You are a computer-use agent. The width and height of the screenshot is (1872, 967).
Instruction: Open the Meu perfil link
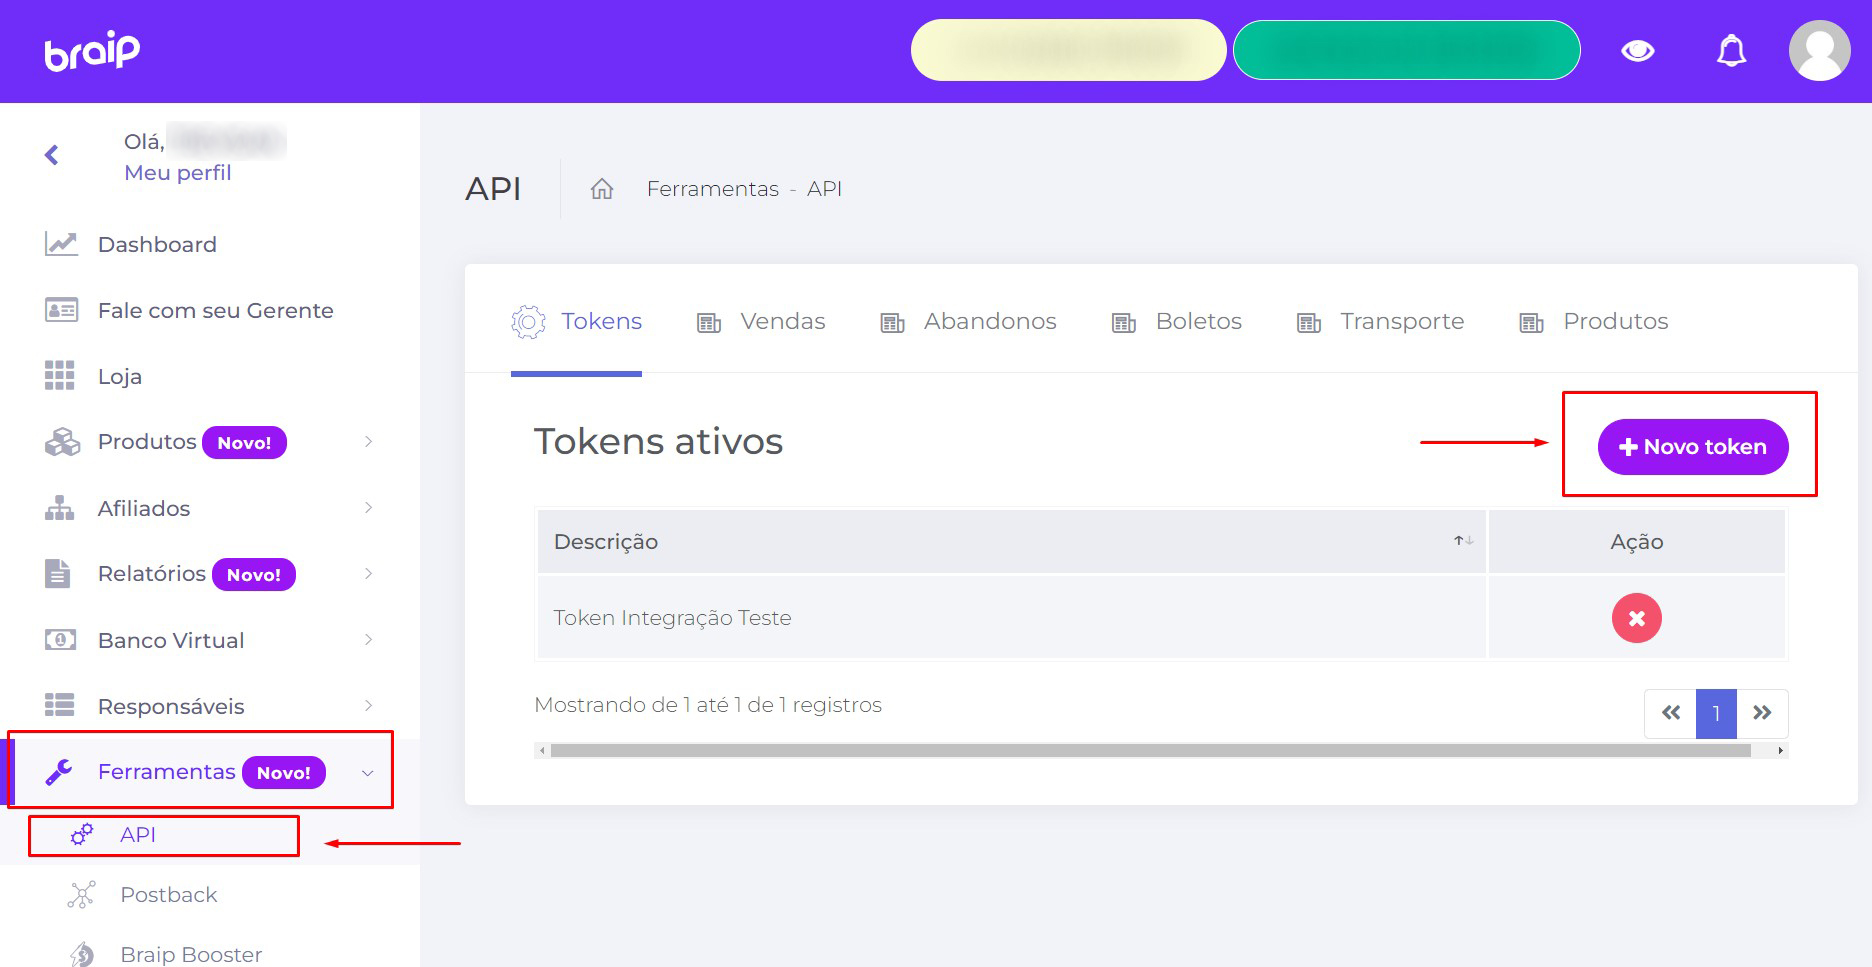[177, 173]
